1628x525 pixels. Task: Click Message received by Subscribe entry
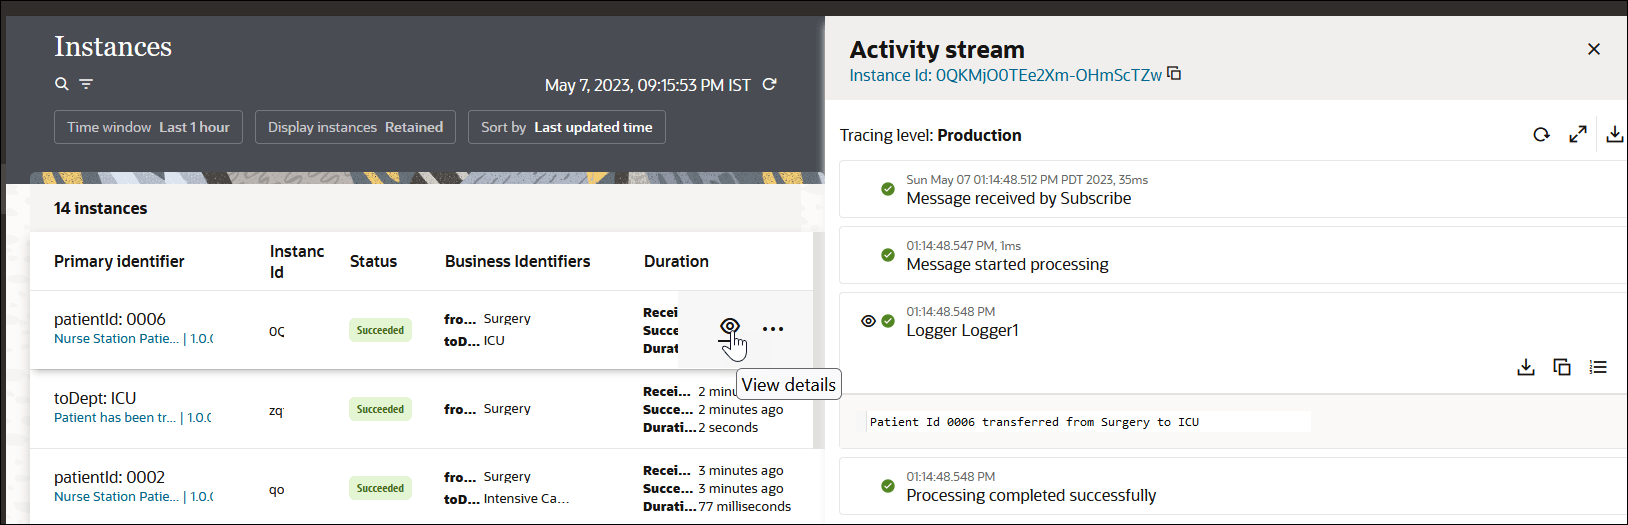click(1019, 198)
